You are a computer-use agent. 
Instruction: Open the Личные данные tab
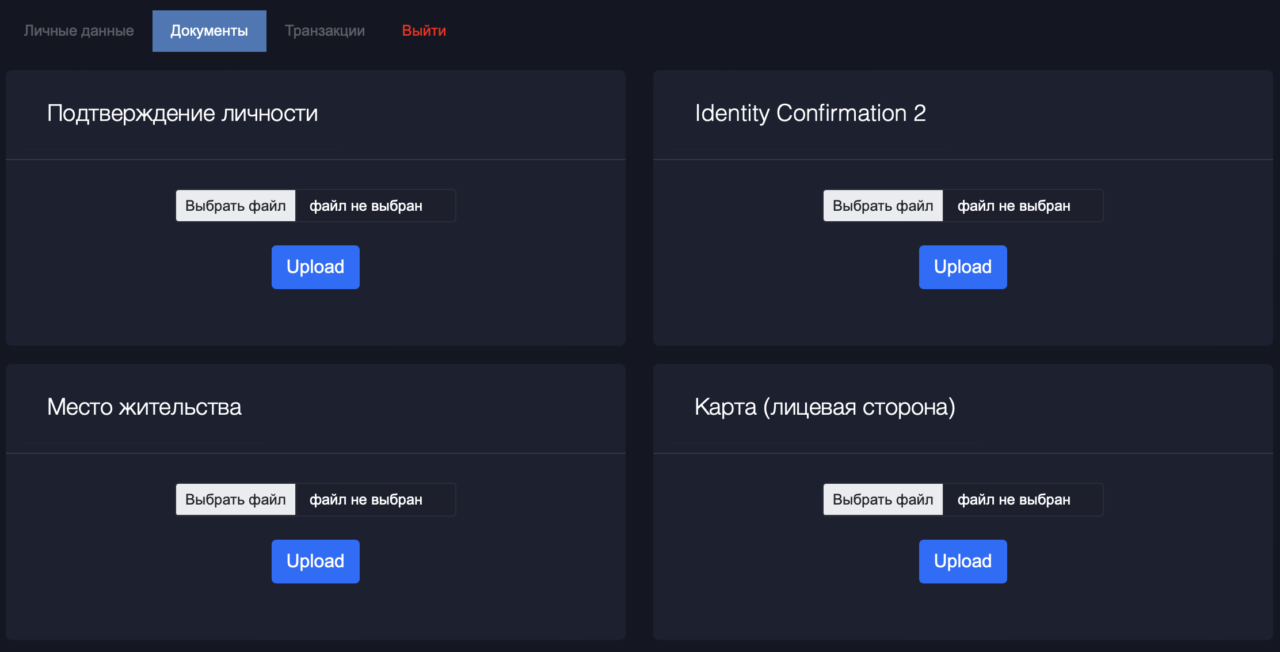[79, 31]
